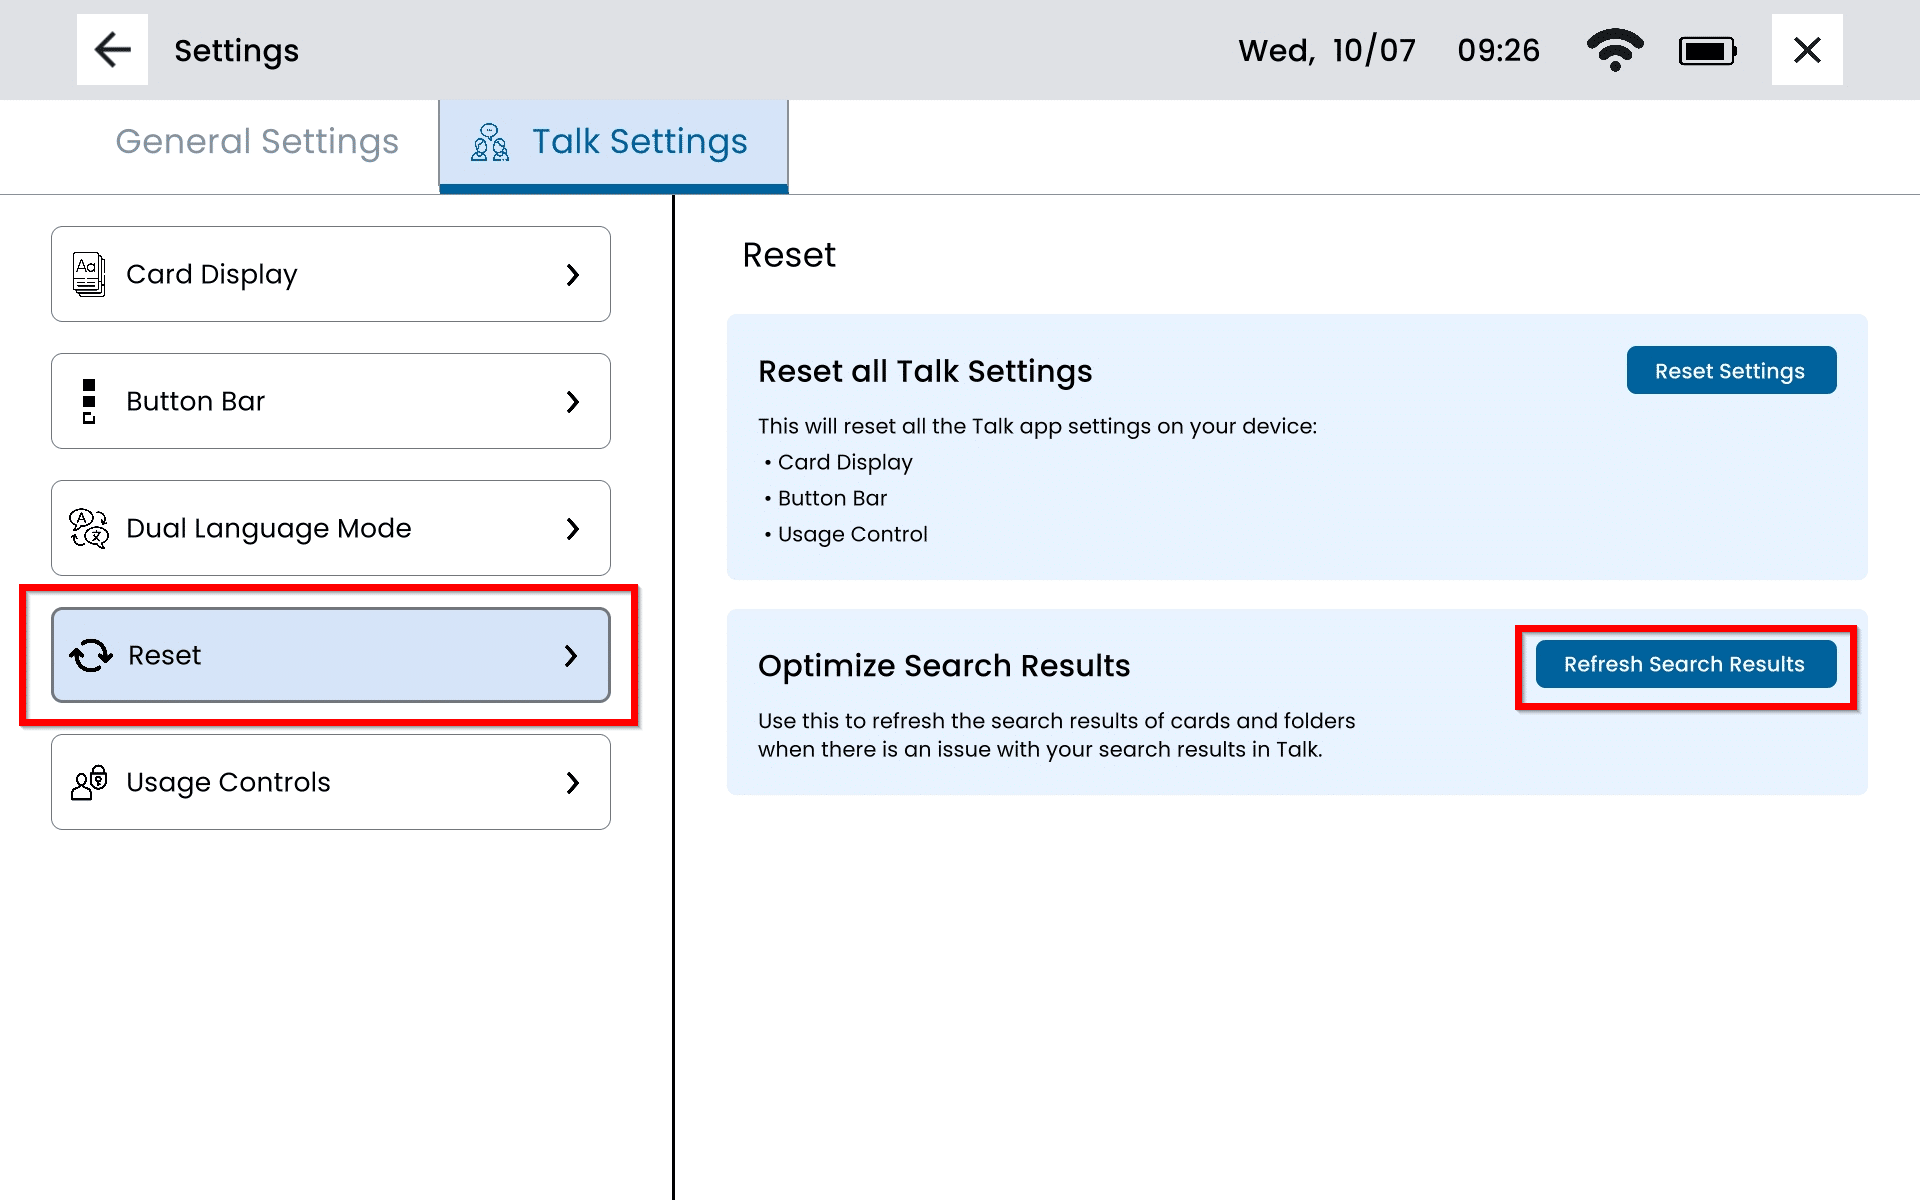1920x1200 pixels.
Task: Click the Card Display document icon
Action: [89, 274]
